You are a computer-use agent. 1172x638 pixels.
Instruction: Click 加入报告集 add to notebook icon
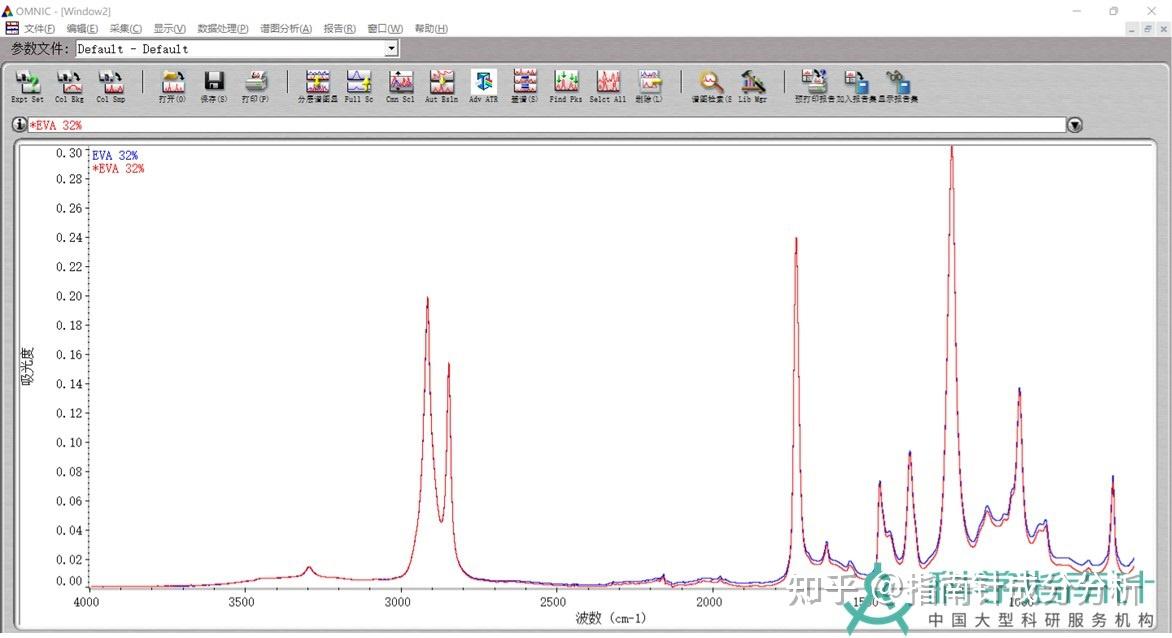click(x=856, y=87)
